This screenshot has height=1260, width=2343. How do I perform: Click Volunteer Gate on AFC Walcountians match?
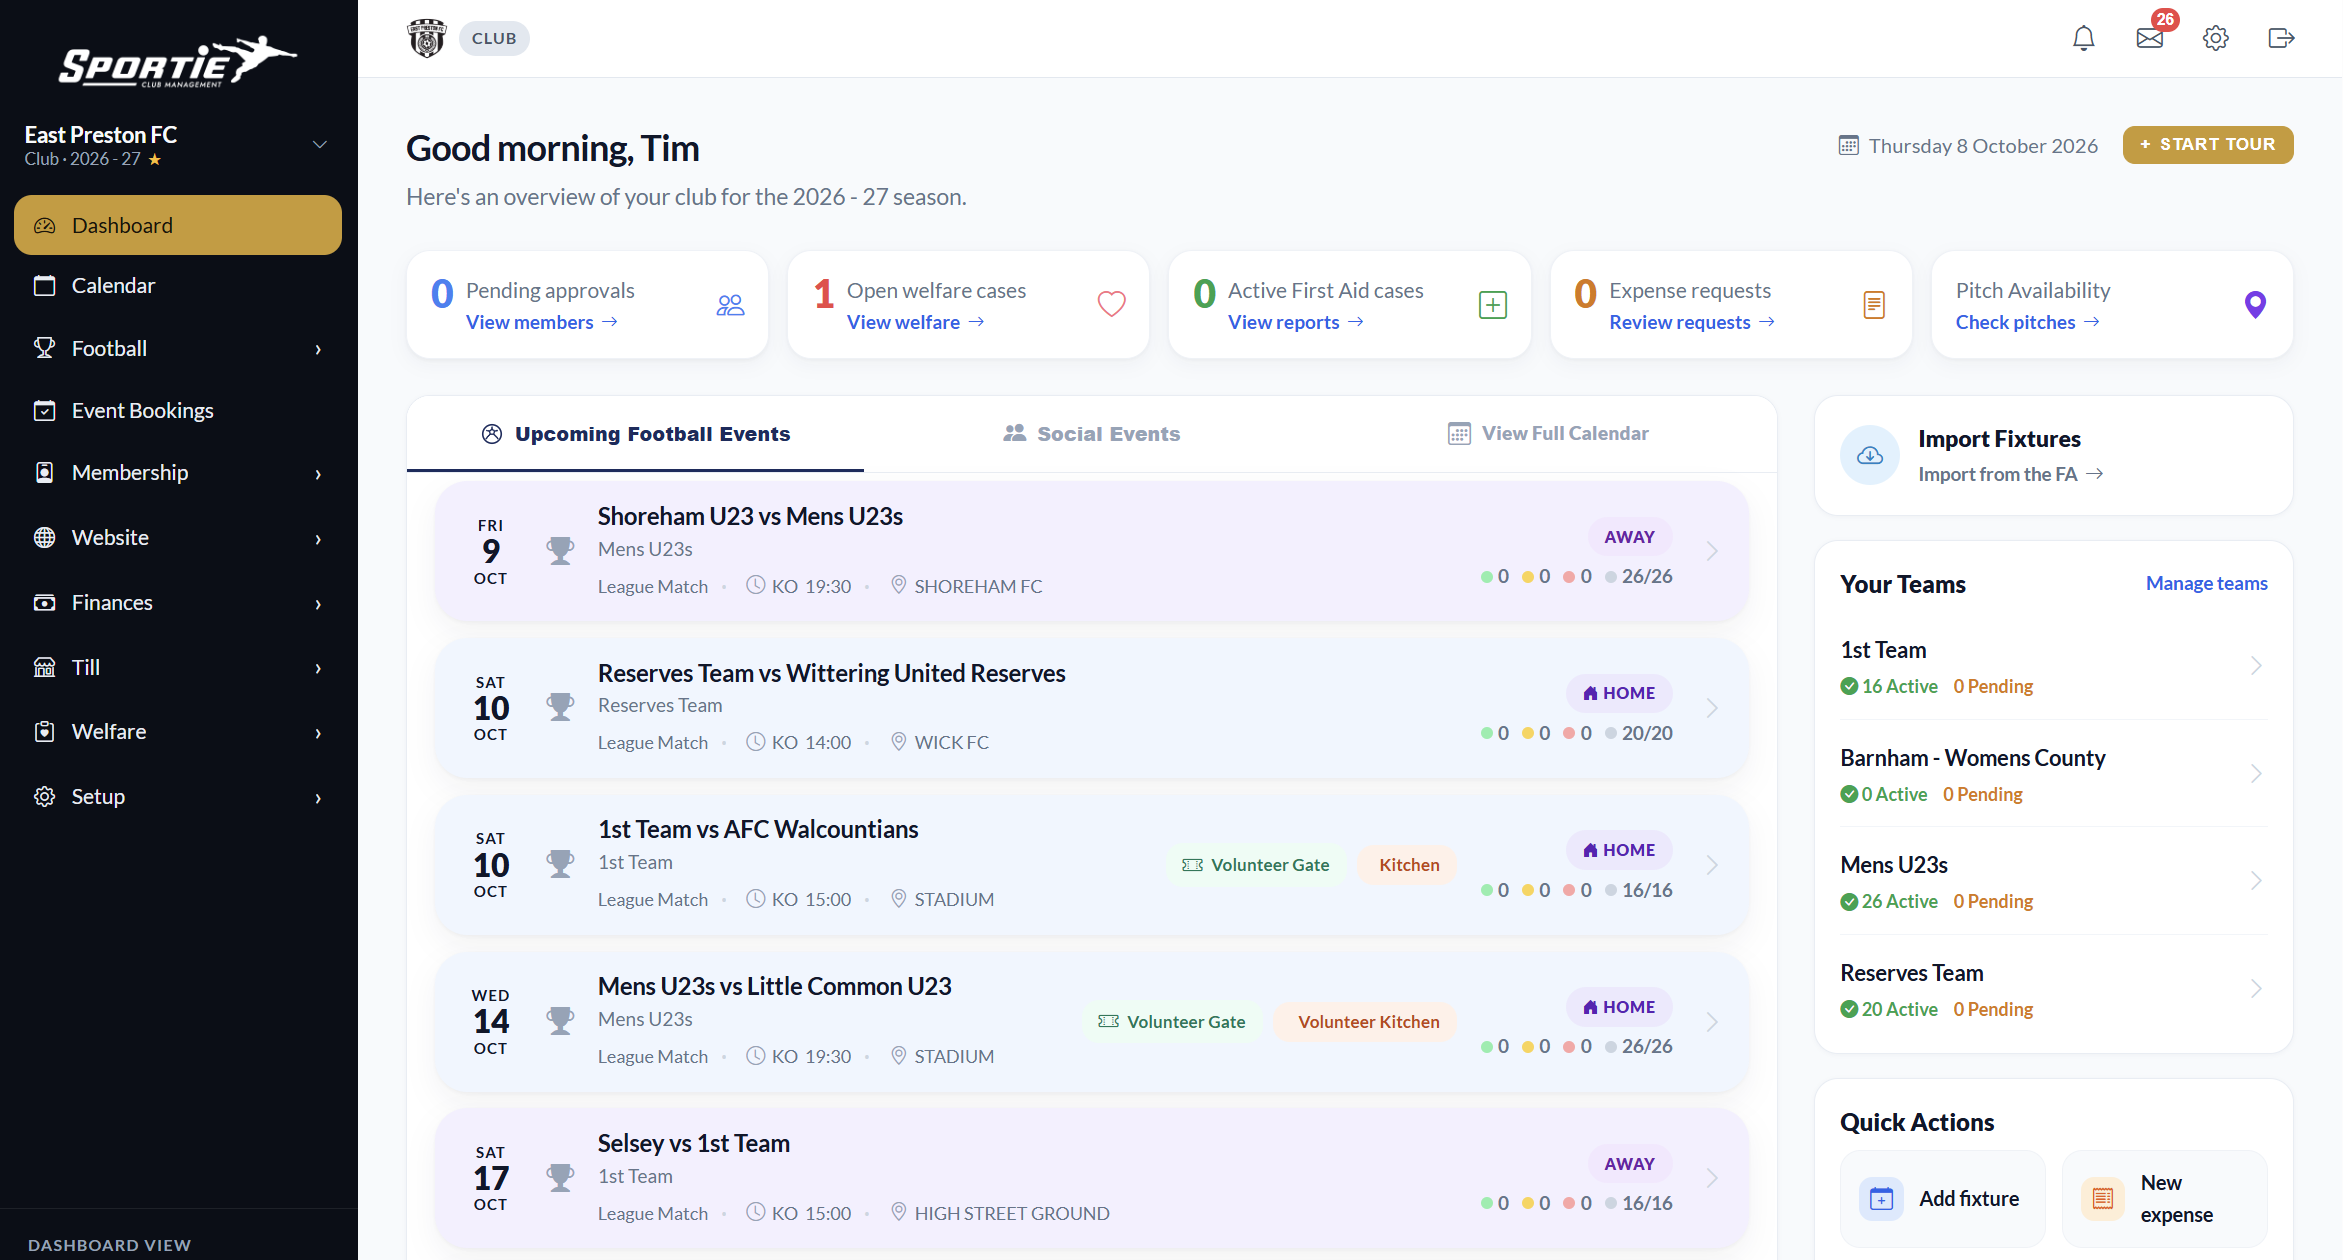1256,865
